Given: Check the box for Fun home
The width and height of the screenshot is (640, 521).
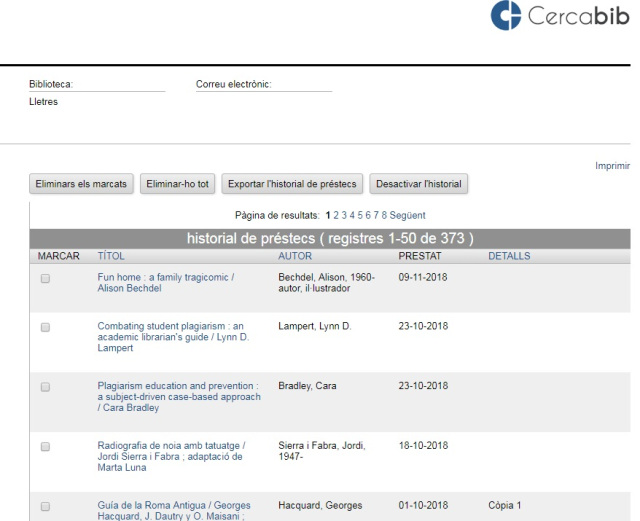Looking at the screenshot, I should click(45, 280).
